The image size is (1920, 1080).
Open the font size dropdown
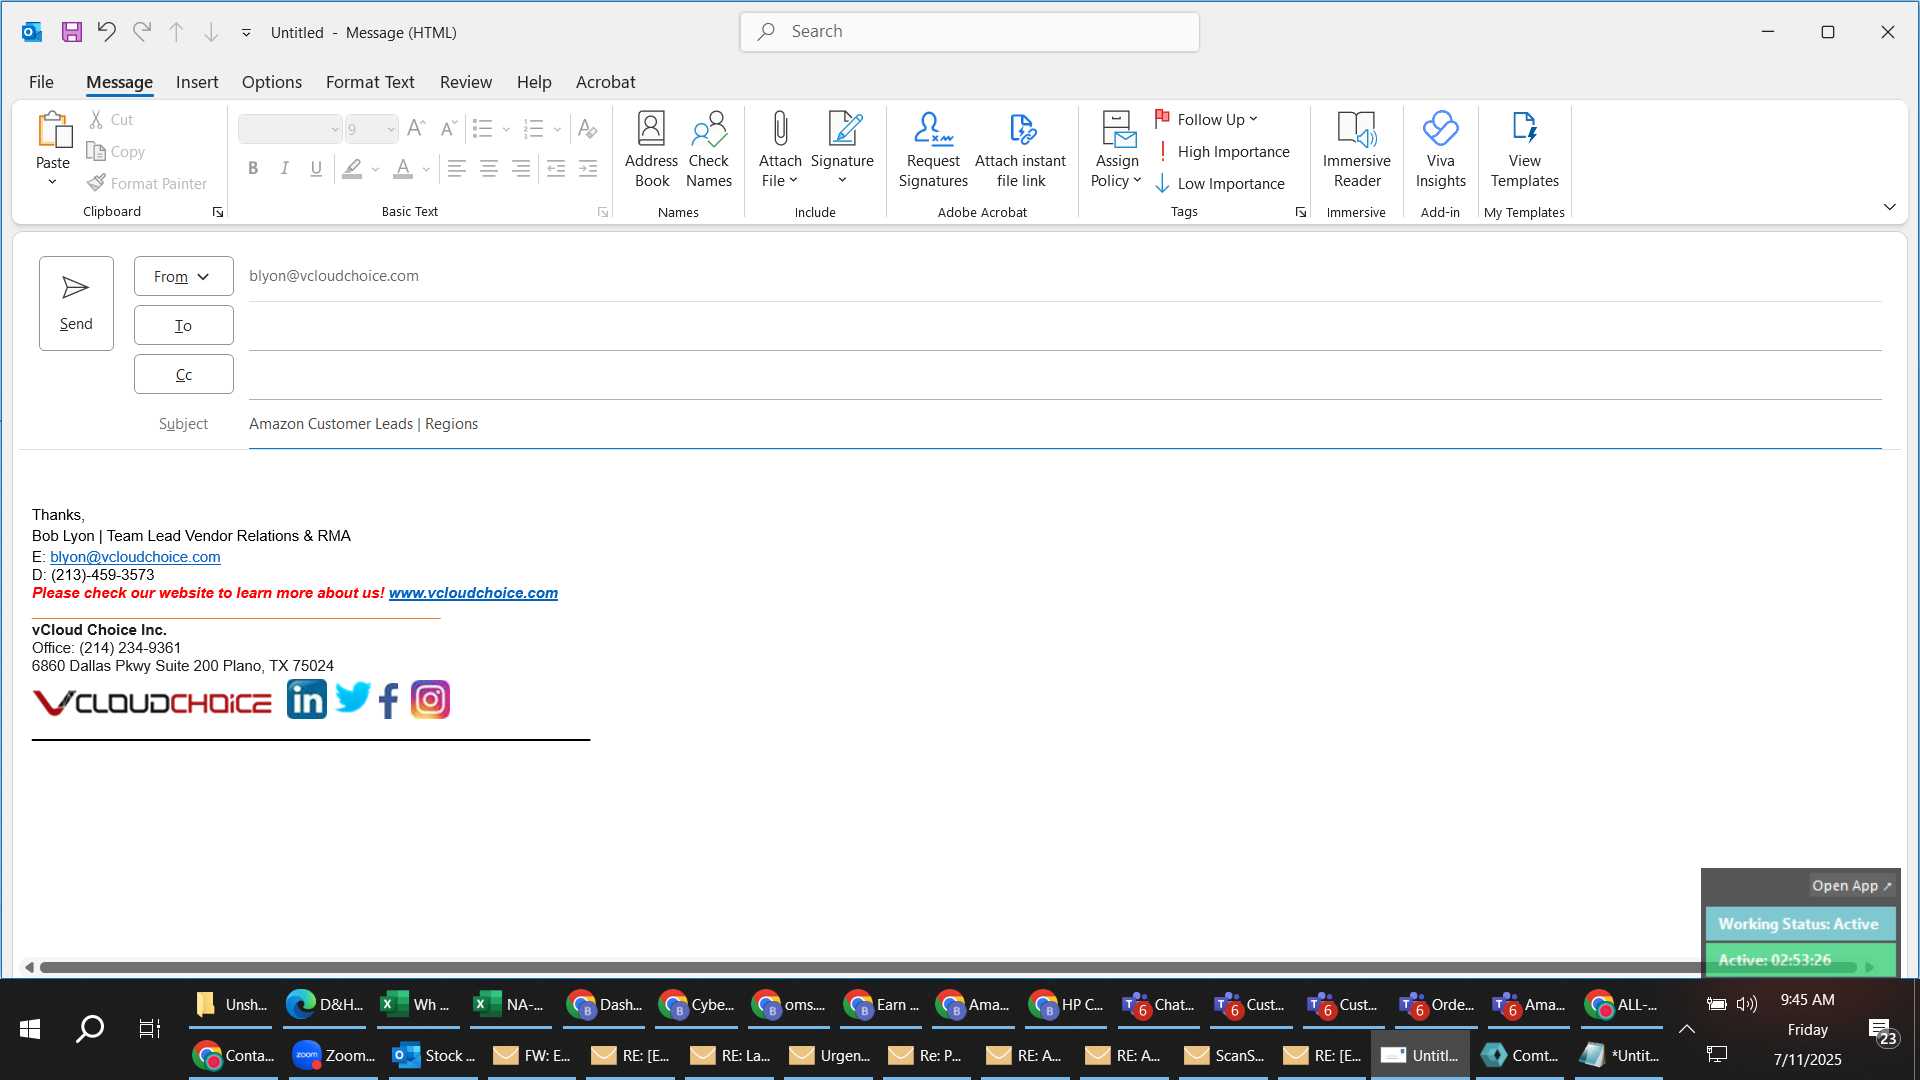(391, 129)
